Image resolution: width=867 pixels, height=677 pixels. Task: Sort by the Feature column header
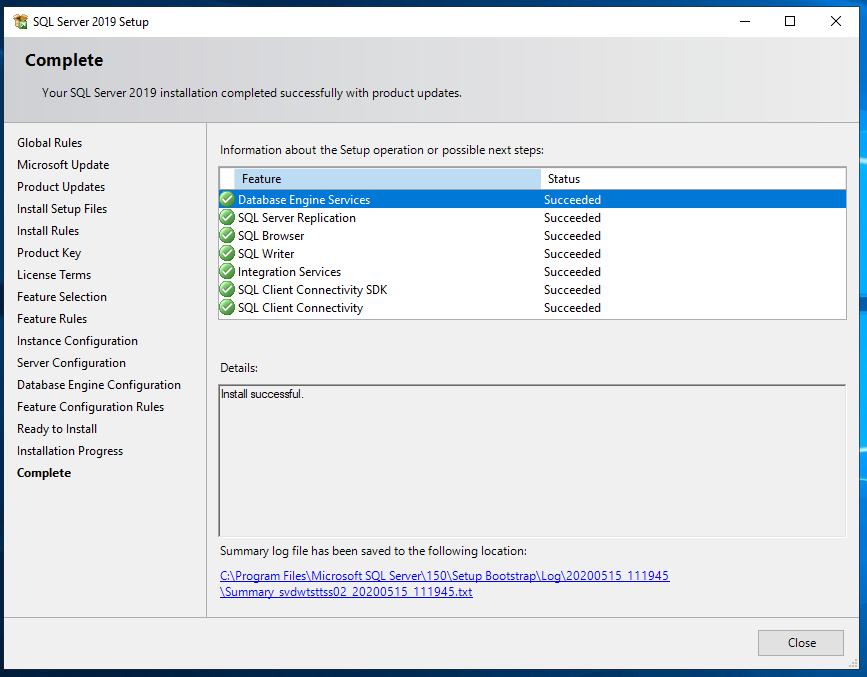tap(387, 179)
